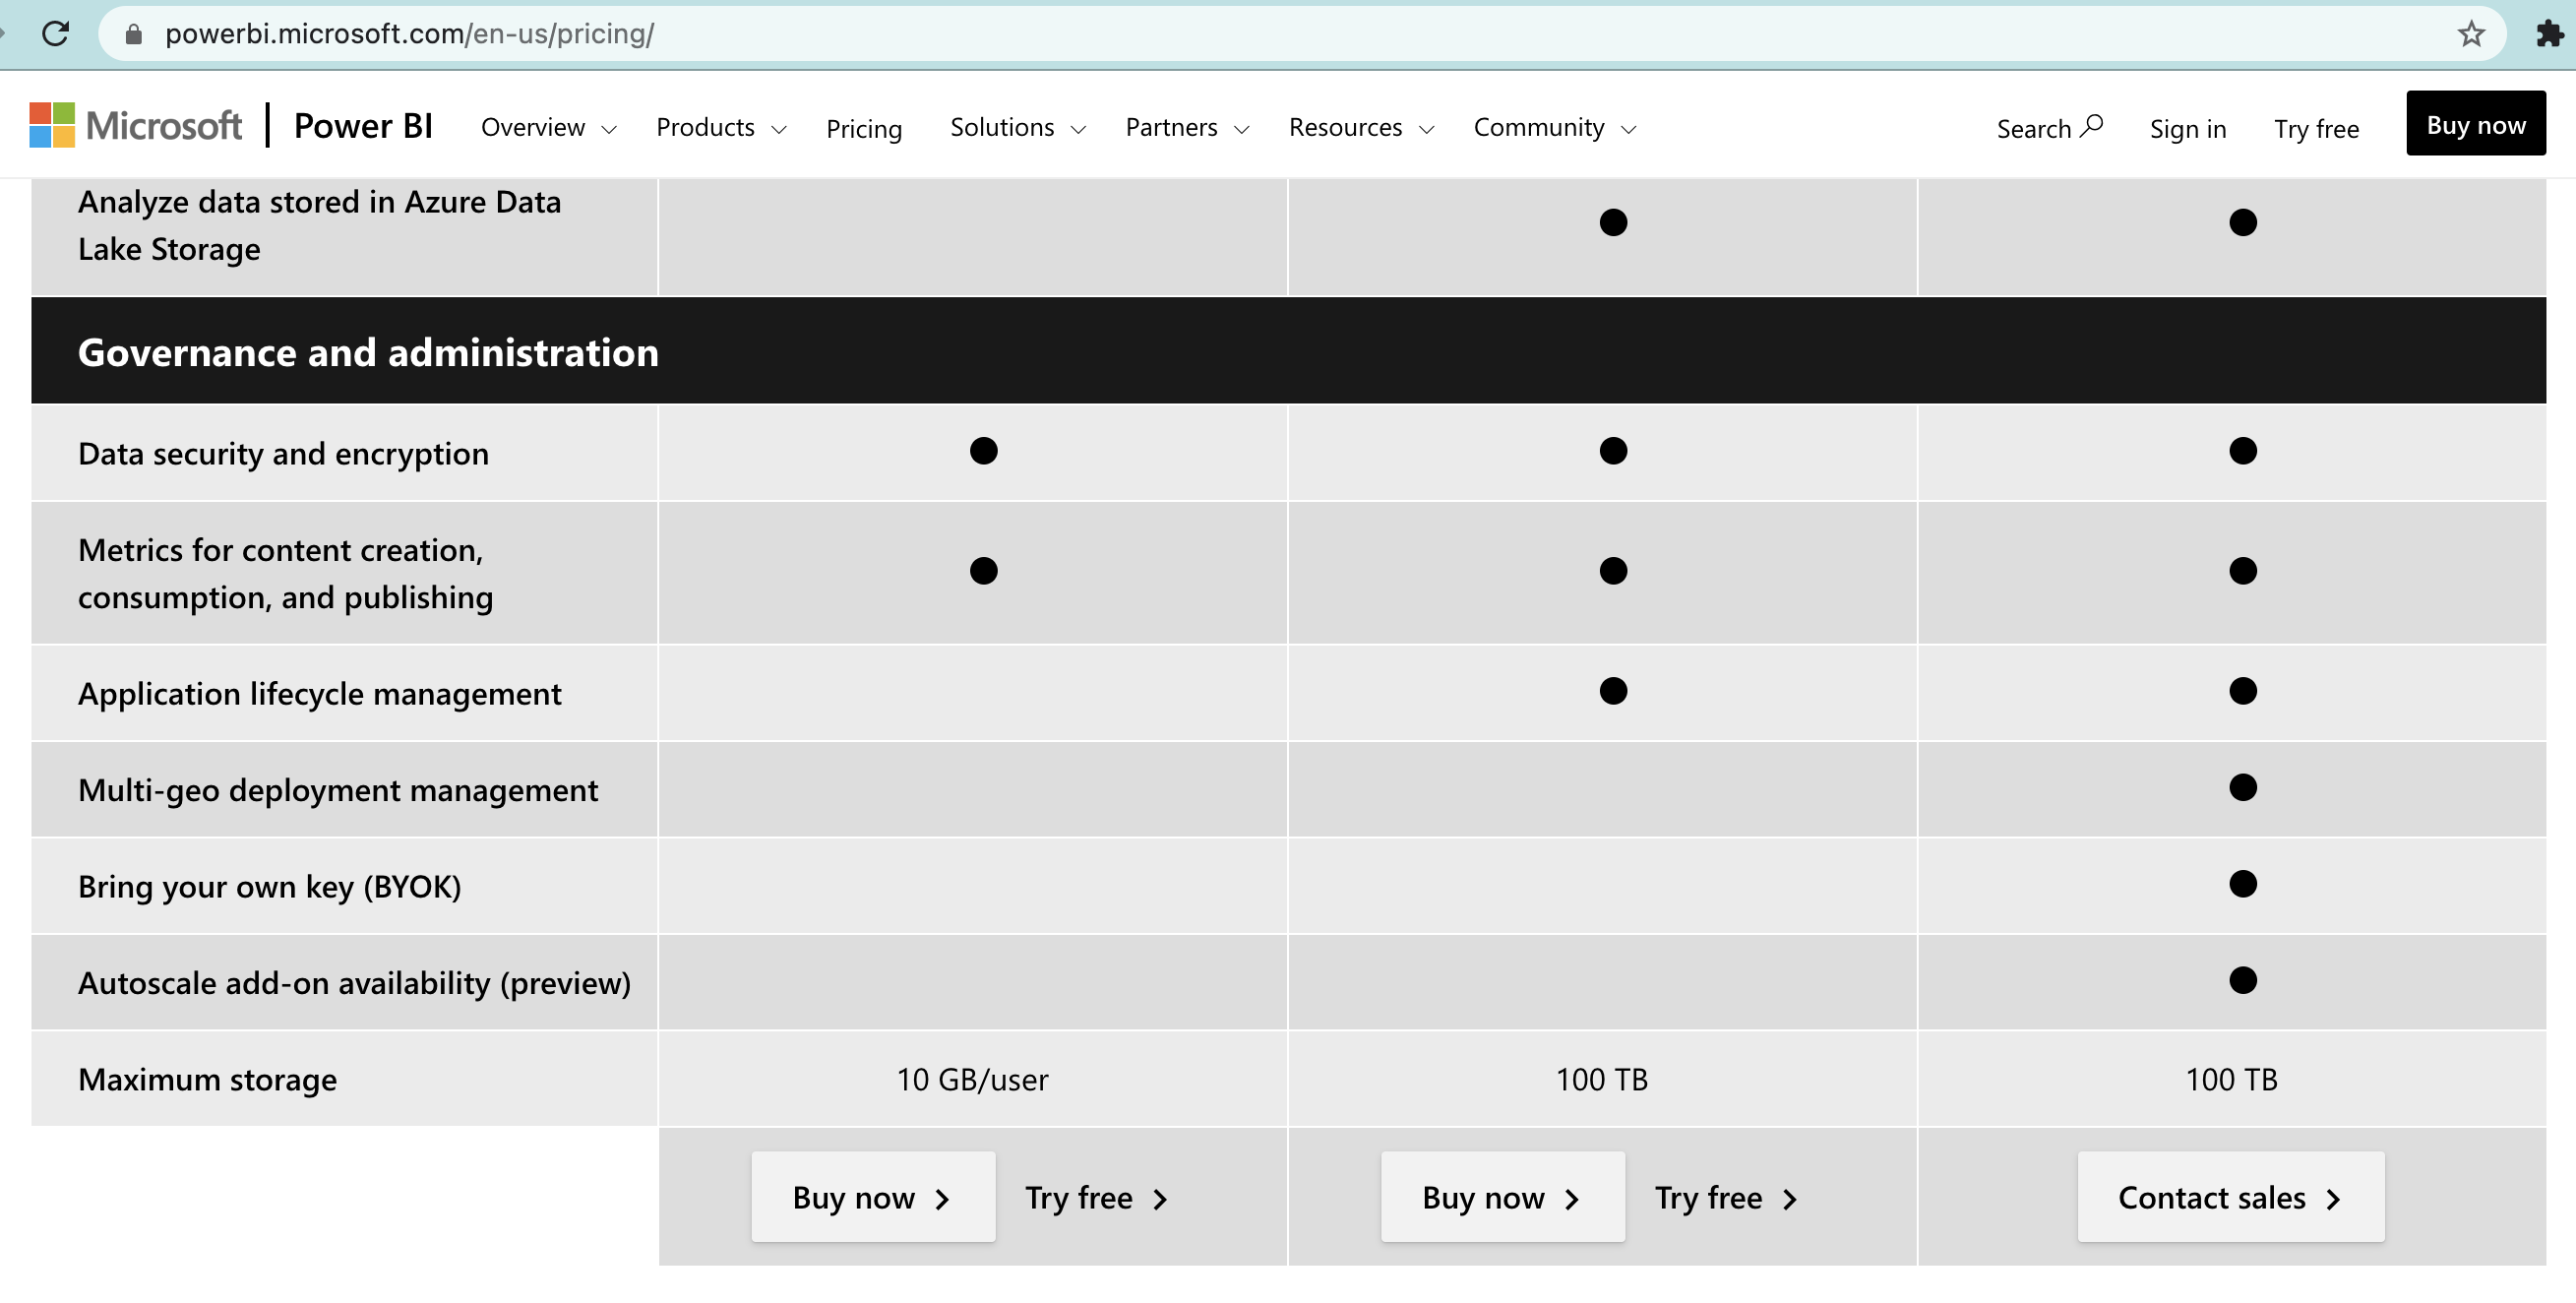Open the browser extensions puzzle icon
This screenshot has width=2576, height=1303.
click(2550, 34)
